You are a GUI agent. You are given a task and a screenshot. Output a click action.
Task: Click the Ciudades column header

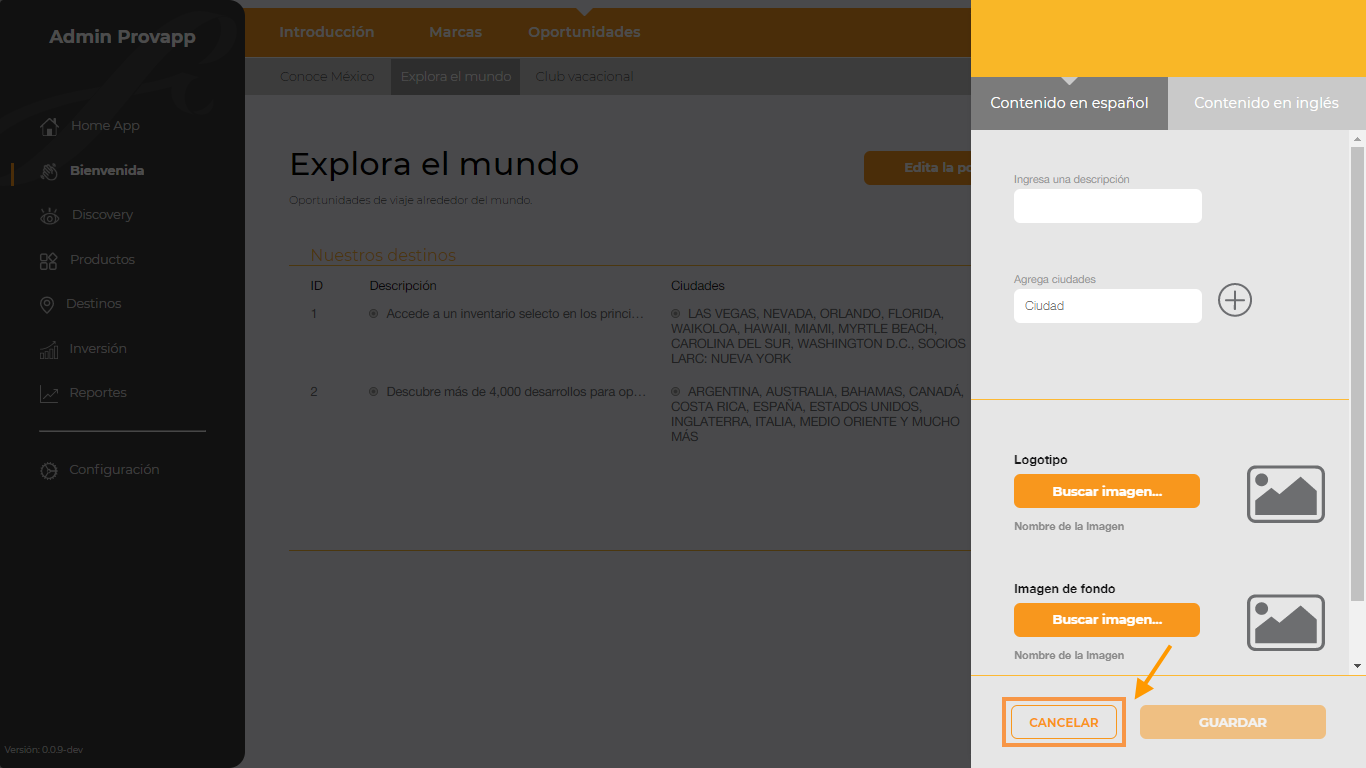click(698, 286)
